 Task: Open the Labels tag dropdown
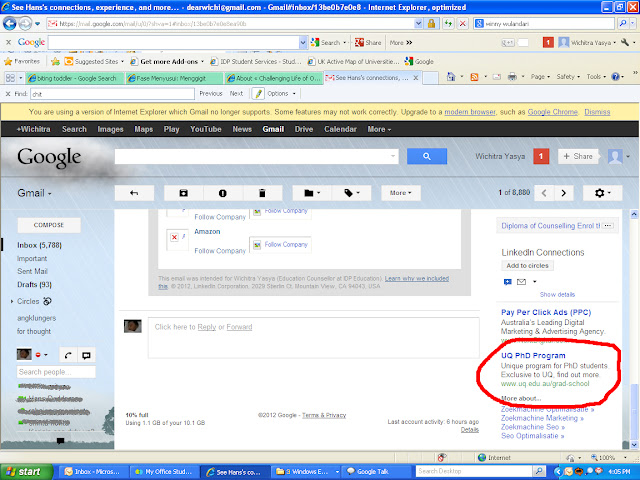[352, 193]
